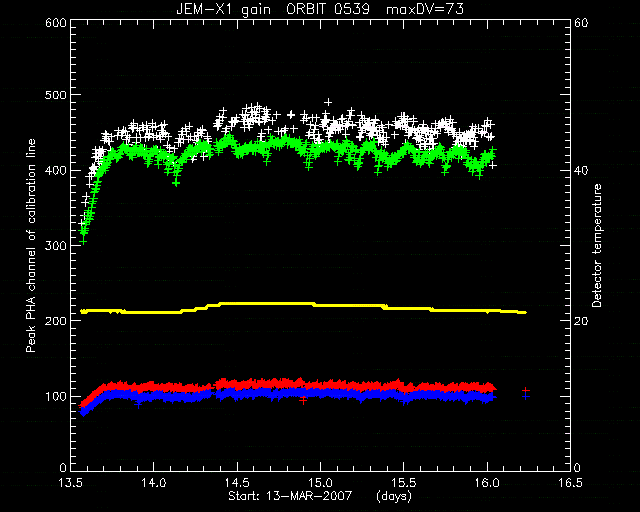Select the 600 tick label on left axis
This screenshot has width=640, height=512.
pyautogui.click(x=56, y=23)
